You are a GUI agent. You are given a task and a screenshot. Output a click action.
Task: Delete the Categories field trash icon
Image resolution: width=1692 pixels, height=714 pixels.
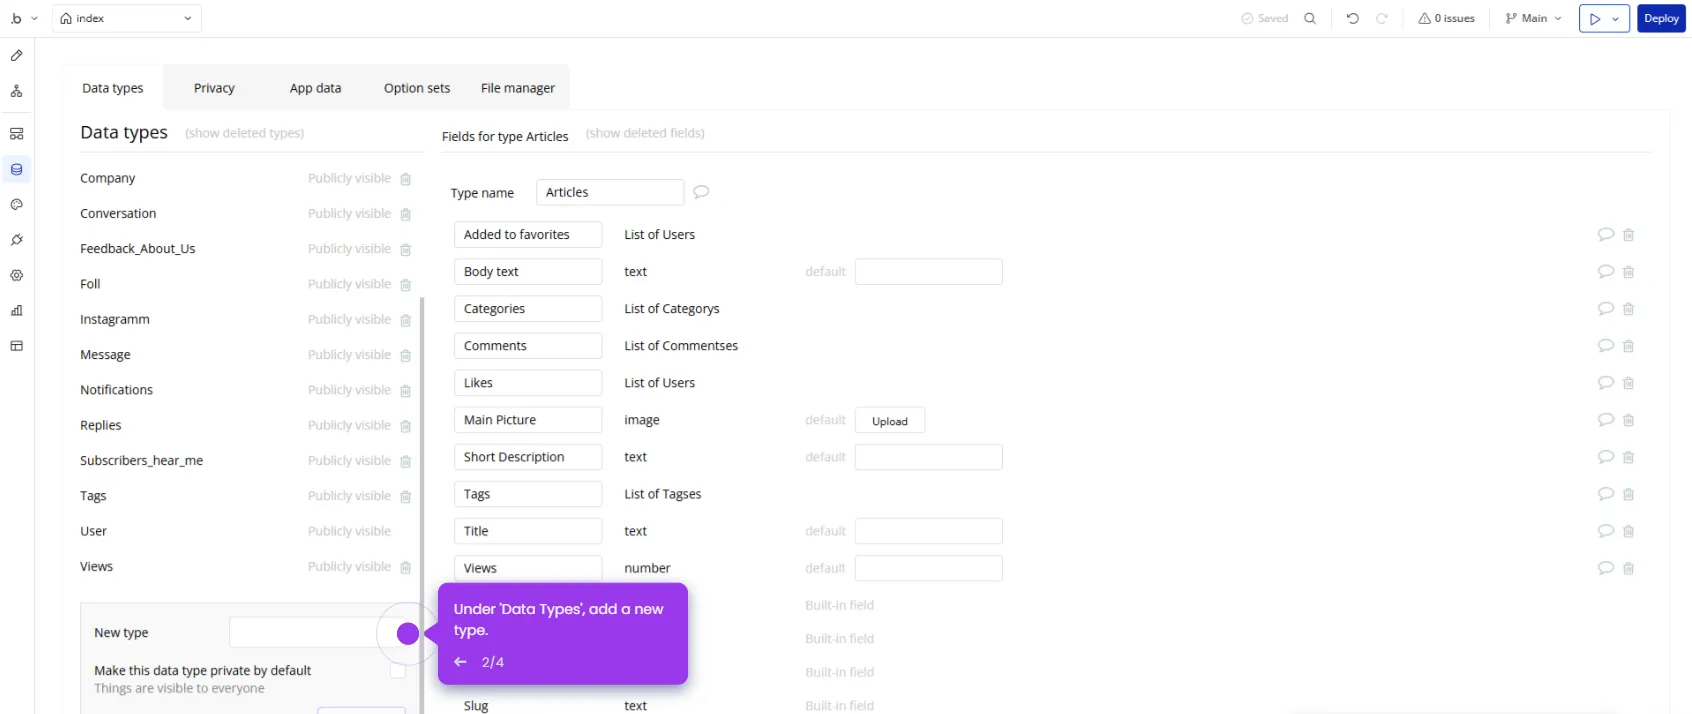[x=1629, y=309]
